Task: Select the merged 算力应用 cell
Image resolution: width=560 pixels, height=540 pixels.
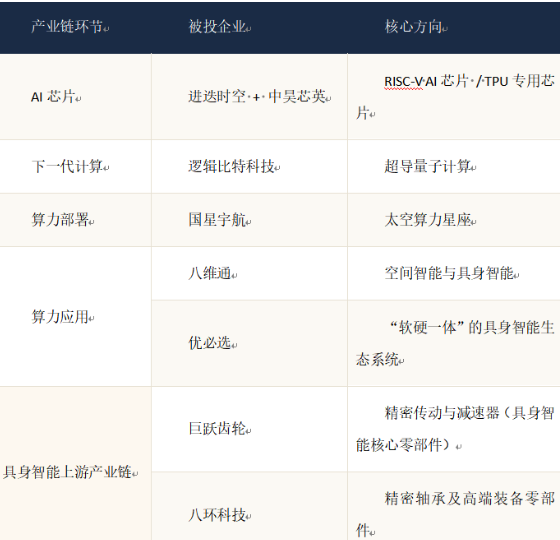Action: point(75,316)
